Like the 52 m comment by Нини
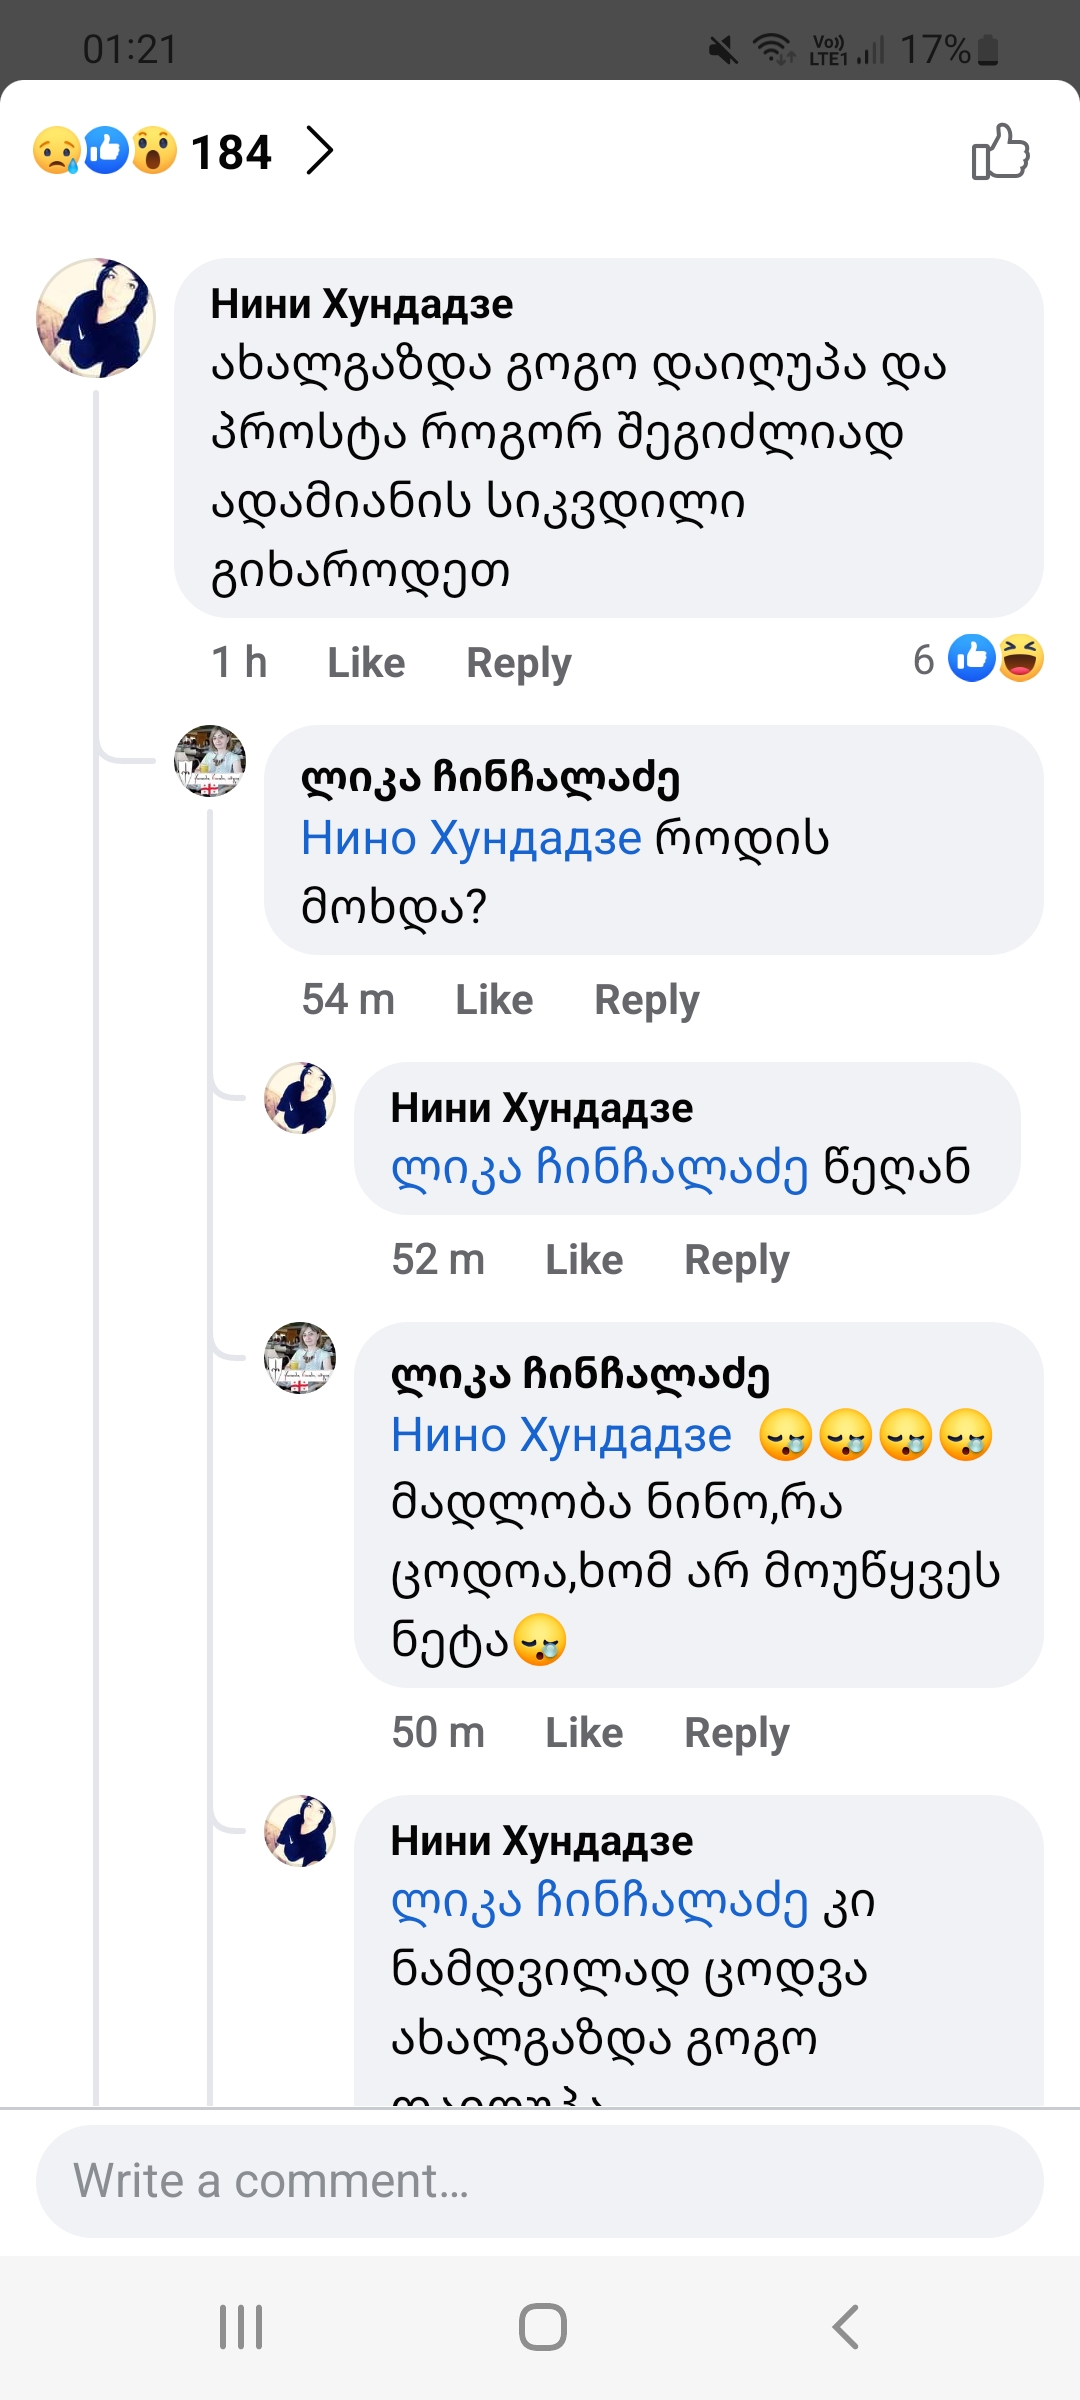This screenshot has width=1080, height=2400. [585, 1259]
